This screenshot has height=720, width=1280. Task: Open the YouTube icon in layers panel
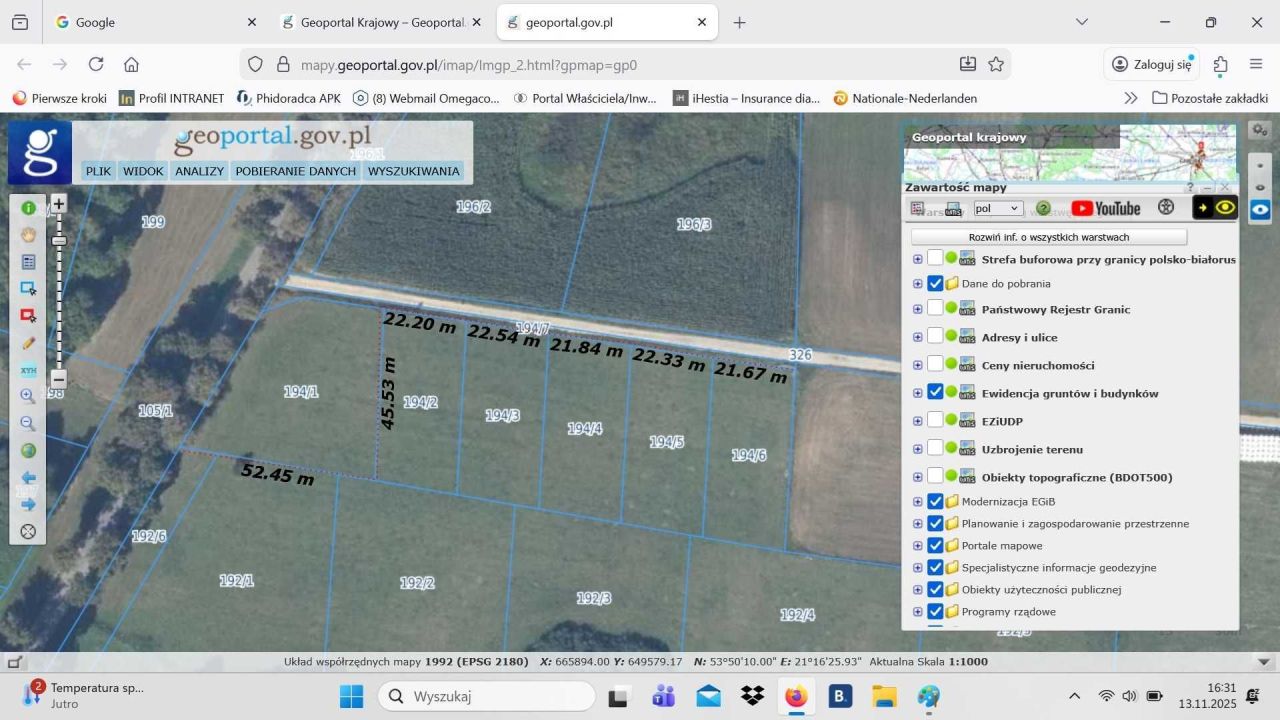point(1105,208)
